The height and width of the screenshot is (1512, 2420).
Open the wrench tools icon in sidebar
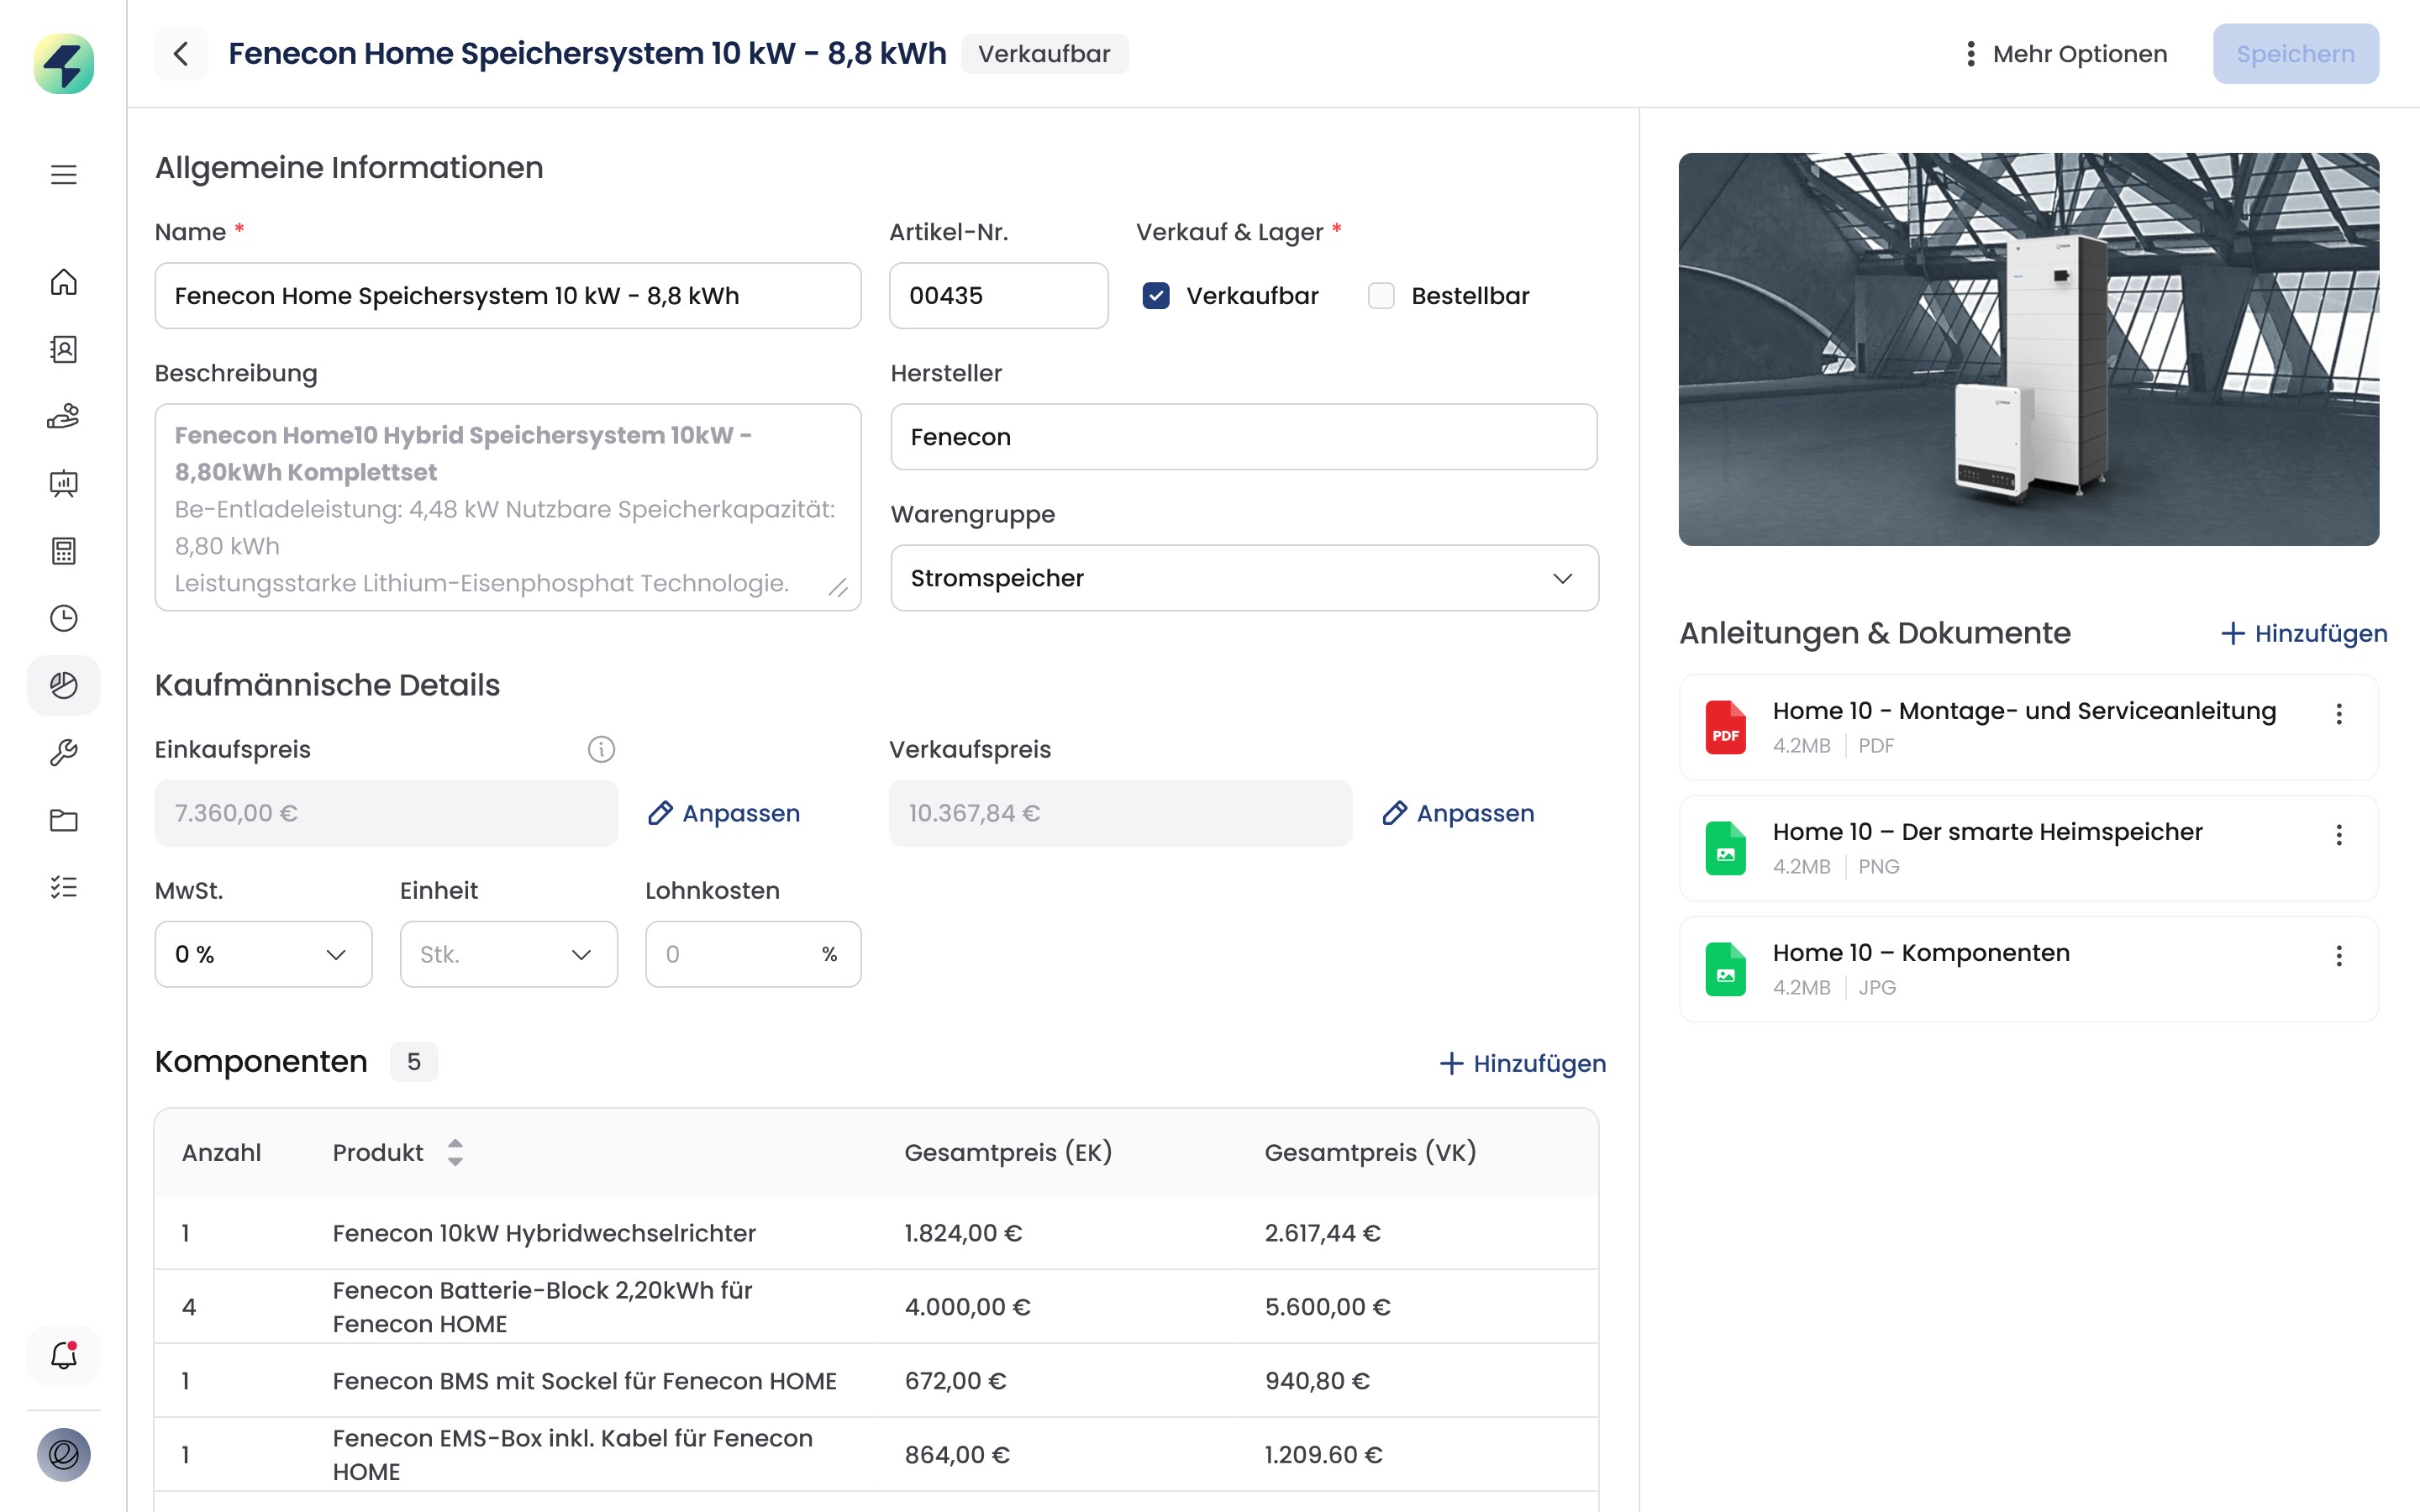(64, 752)
